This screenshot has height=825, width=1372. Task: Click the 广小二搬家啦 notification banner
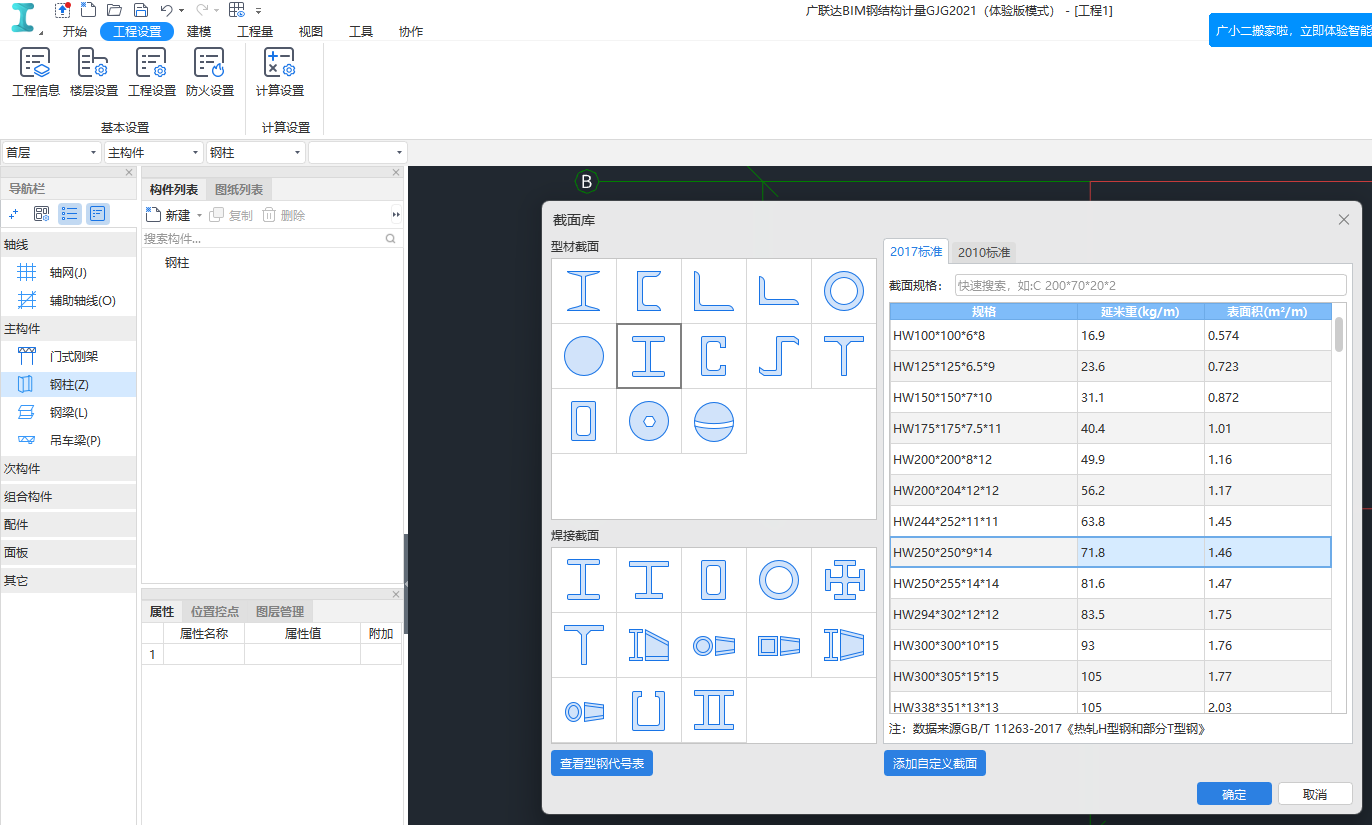[x=1290, y=31]
